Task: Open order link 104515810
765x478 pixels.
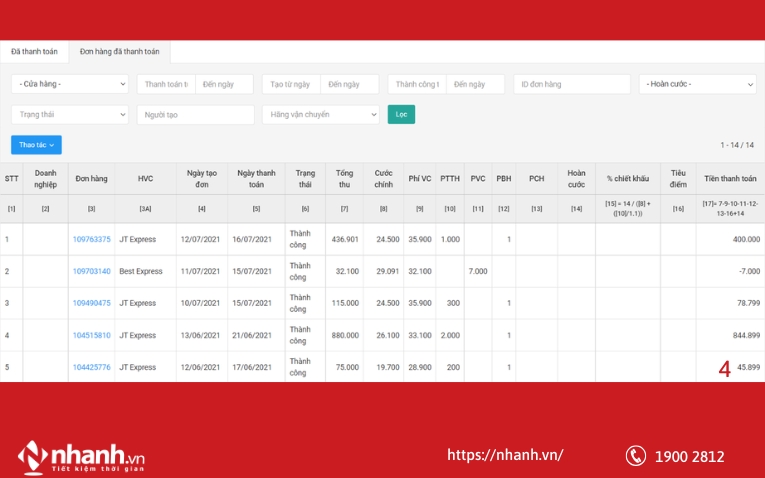Action: (92, 336)
